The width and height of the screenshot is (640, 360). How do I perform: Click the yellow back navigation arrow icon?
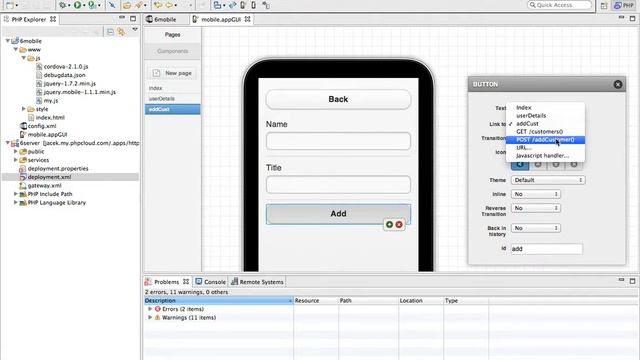[158, 5]
